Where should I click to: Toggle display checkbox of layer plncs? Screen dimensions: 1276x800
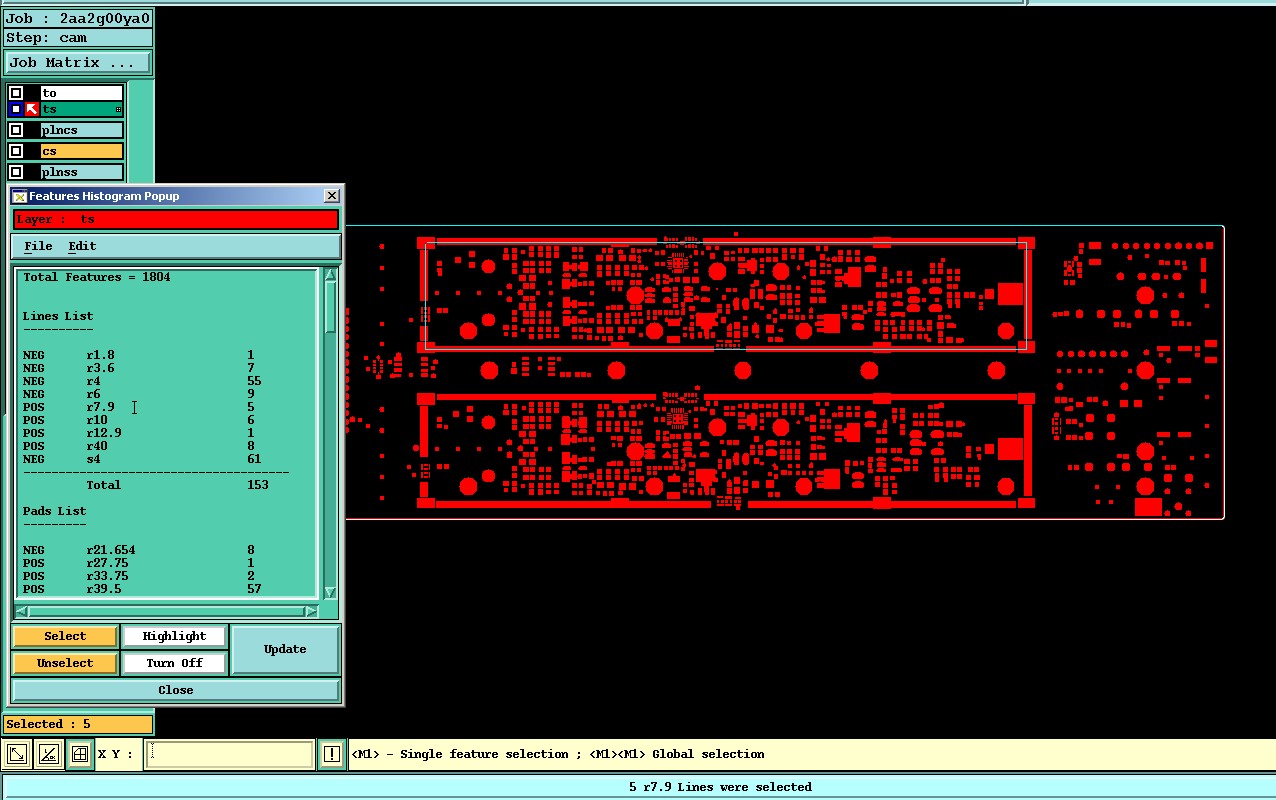pos(16,130)
